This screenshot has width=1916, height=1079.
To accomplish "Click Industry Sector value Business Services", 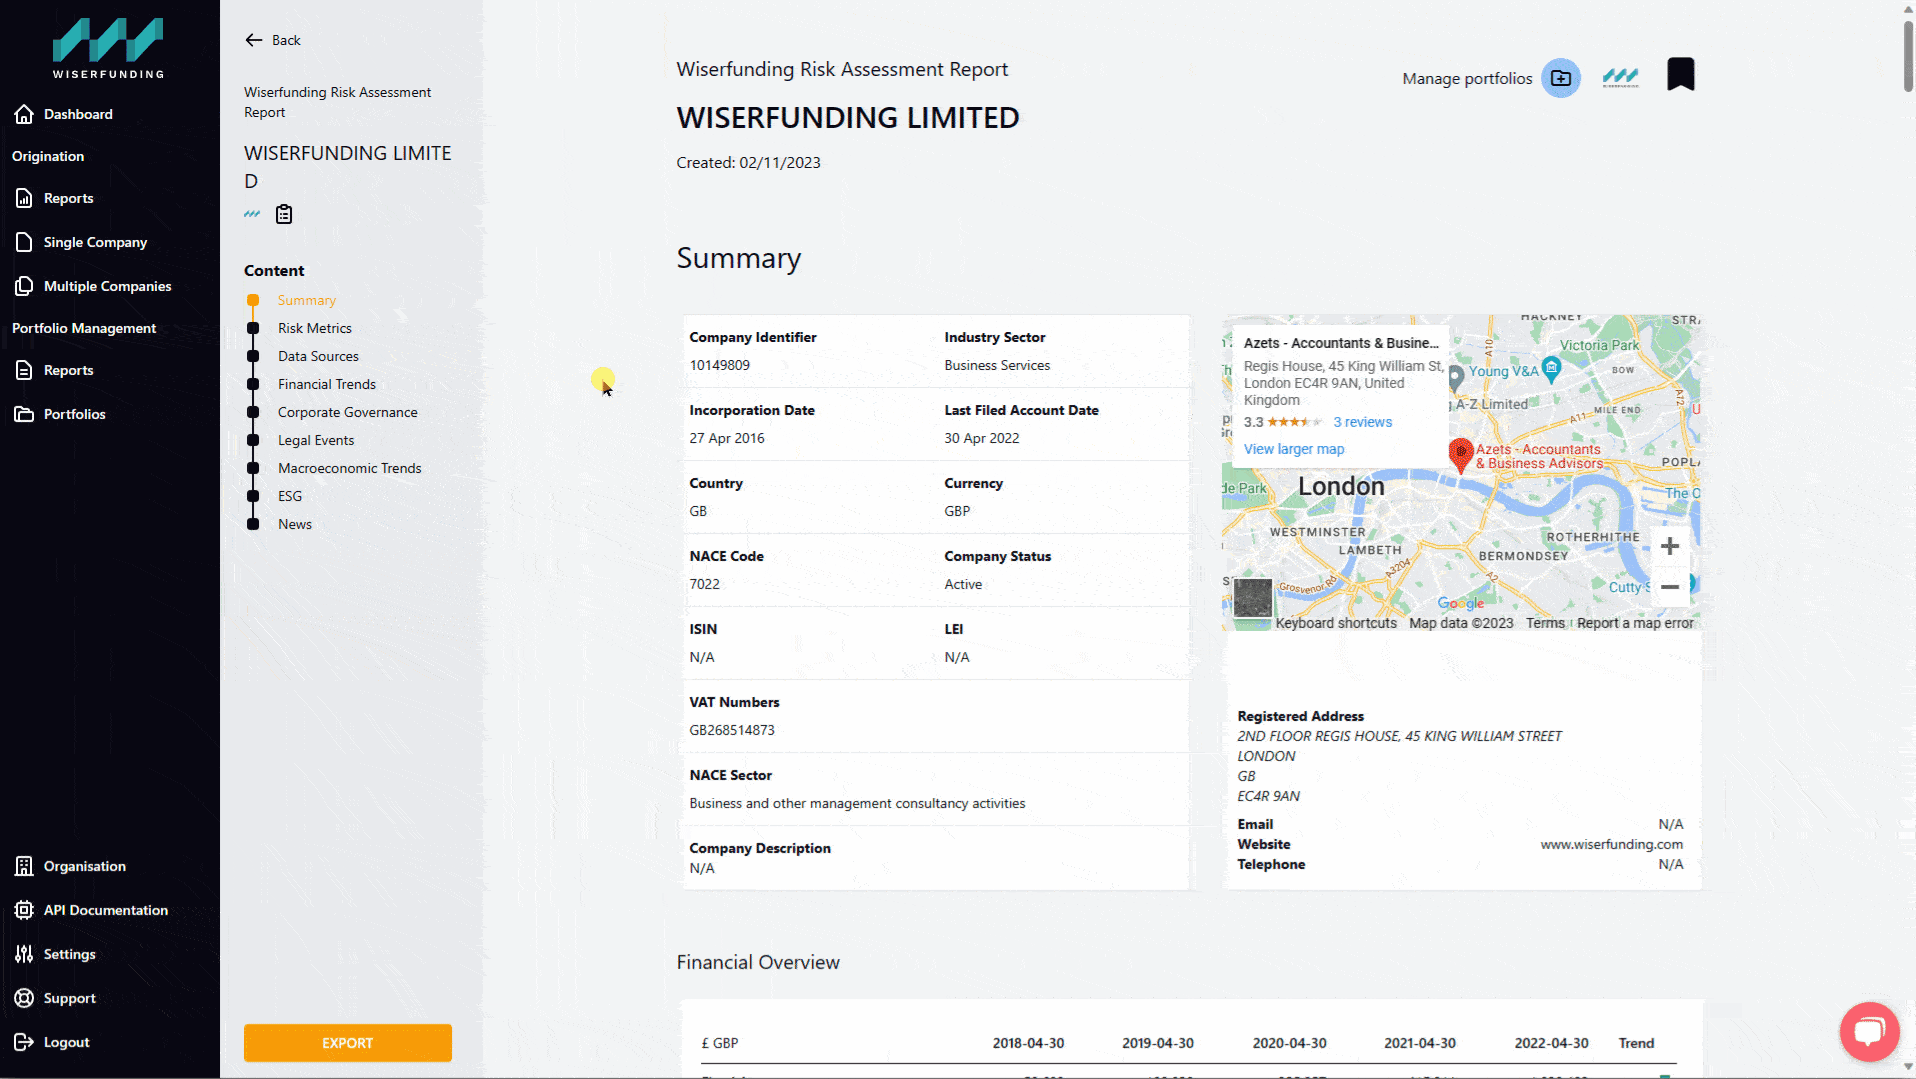I will tap(997, 365).
